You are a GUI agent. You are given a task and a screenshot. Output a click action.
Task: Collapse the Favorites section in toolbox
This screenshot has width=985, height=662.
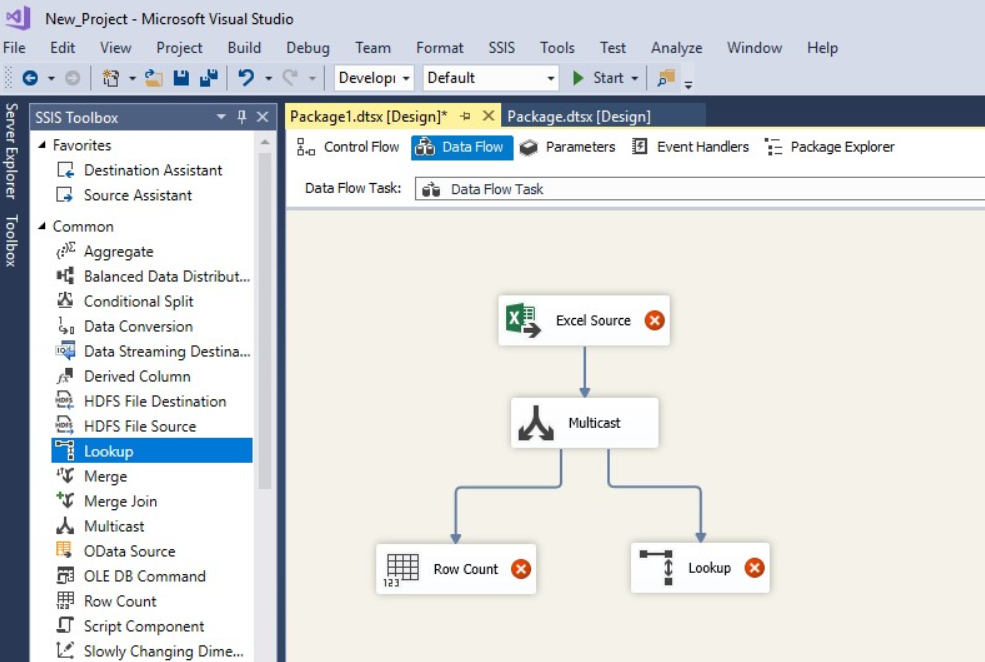point(42,146)
